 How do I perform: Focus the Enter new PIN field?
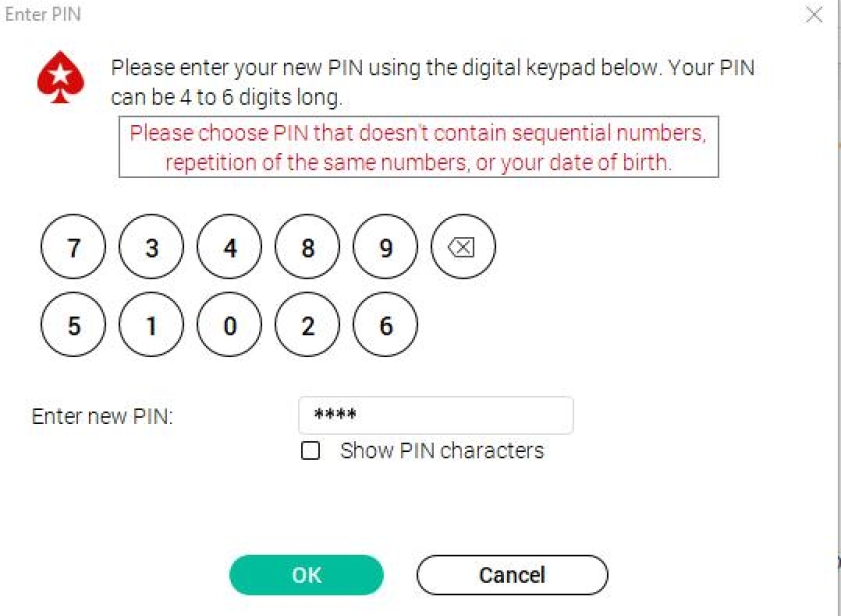coord(436,415)
